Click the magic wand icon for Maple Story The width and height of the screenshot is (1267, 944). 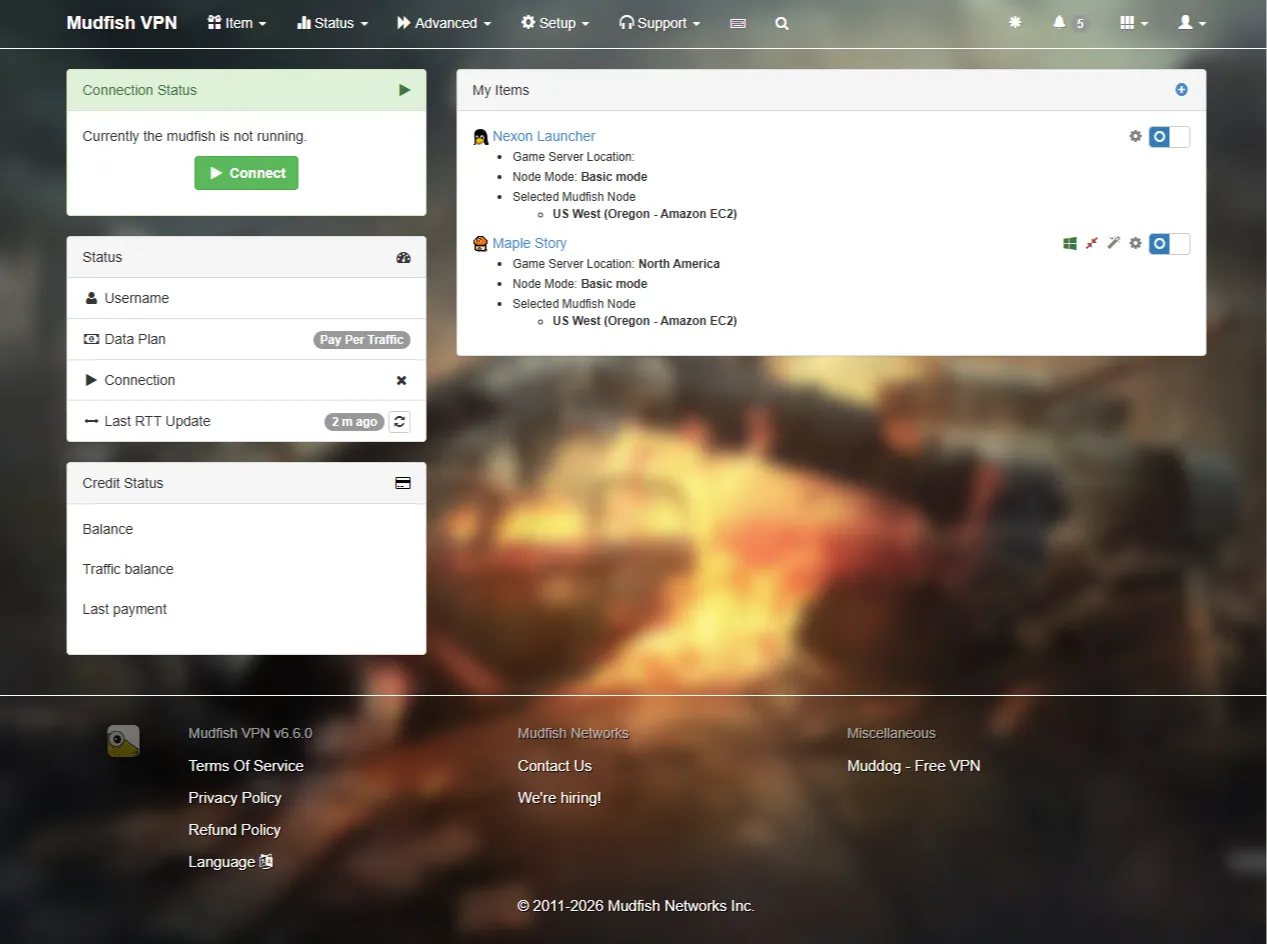[1114, 243]
